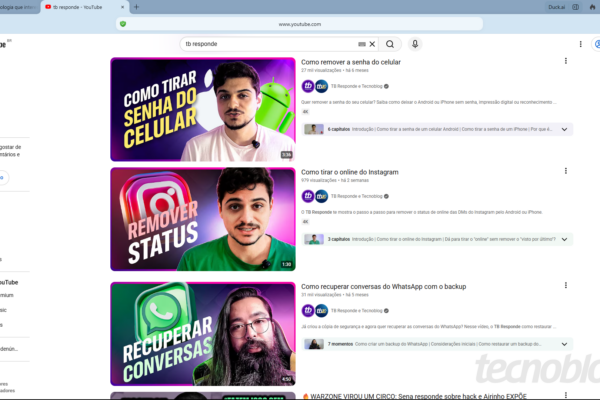The height and width of the screenshot is (400, 600).
Task: Open channel name under 'Como remover a senha do celular'
Action: point(356,86)
